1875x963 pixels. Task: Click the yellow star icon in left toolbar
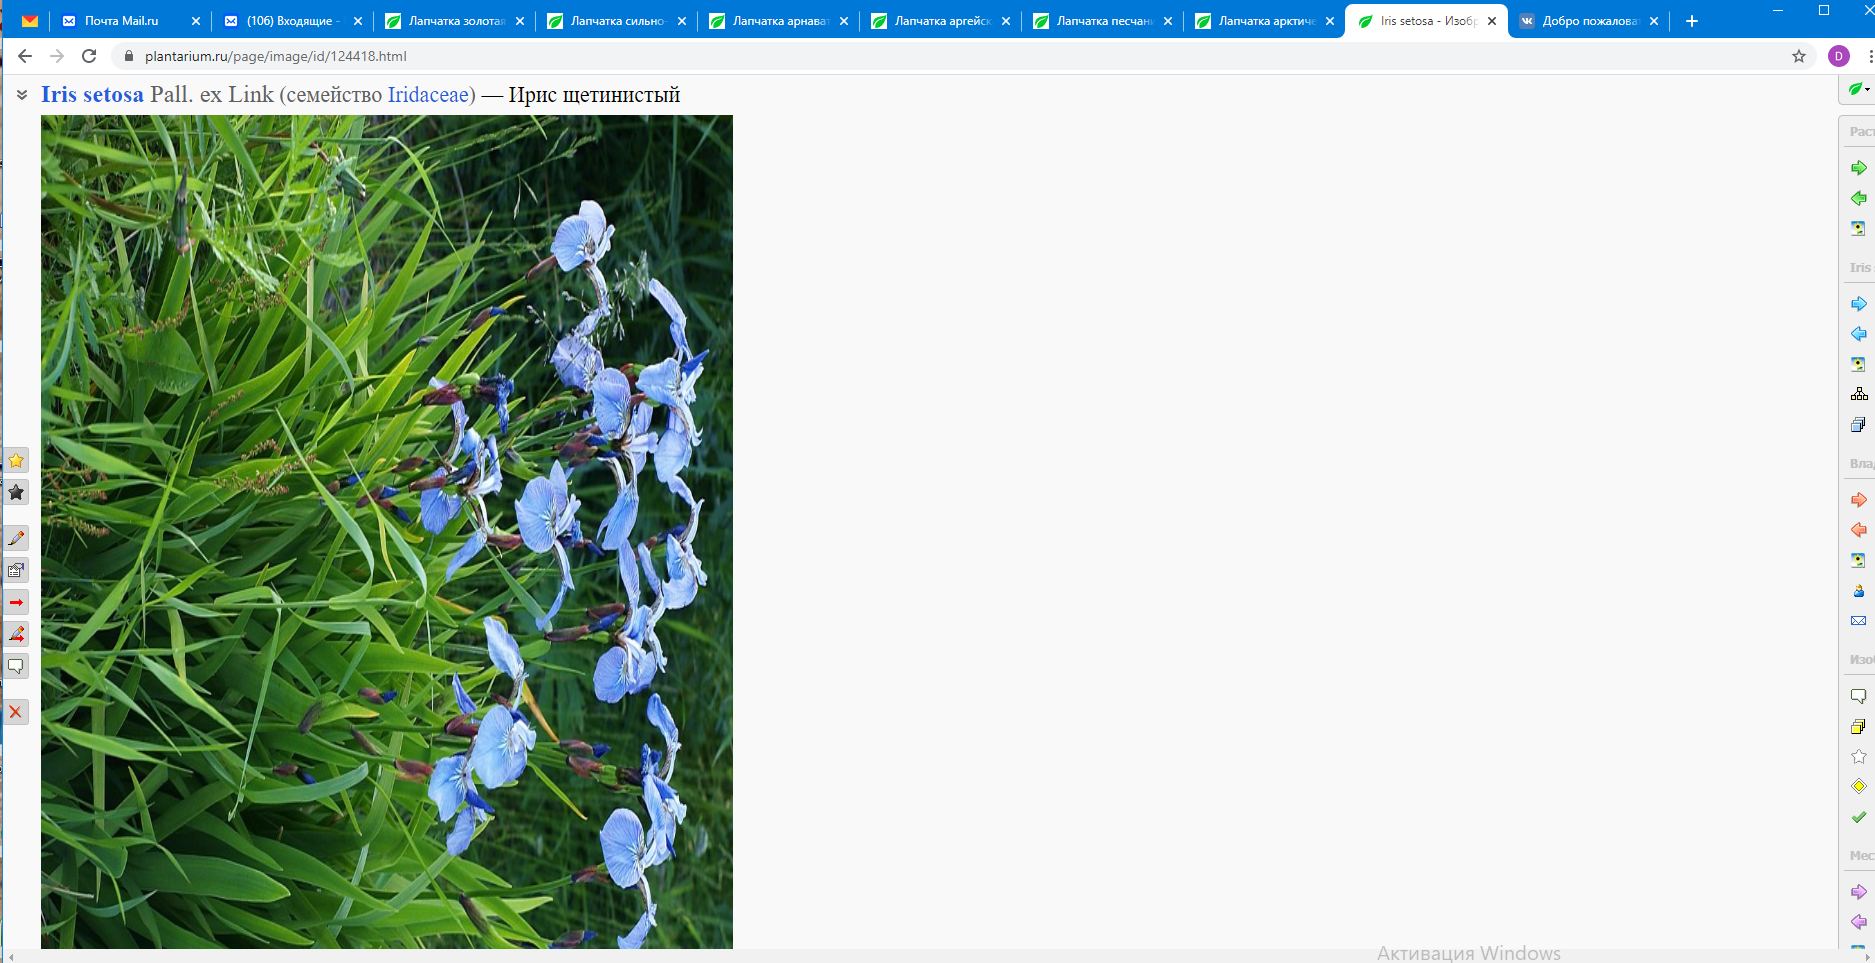[16, 461]
